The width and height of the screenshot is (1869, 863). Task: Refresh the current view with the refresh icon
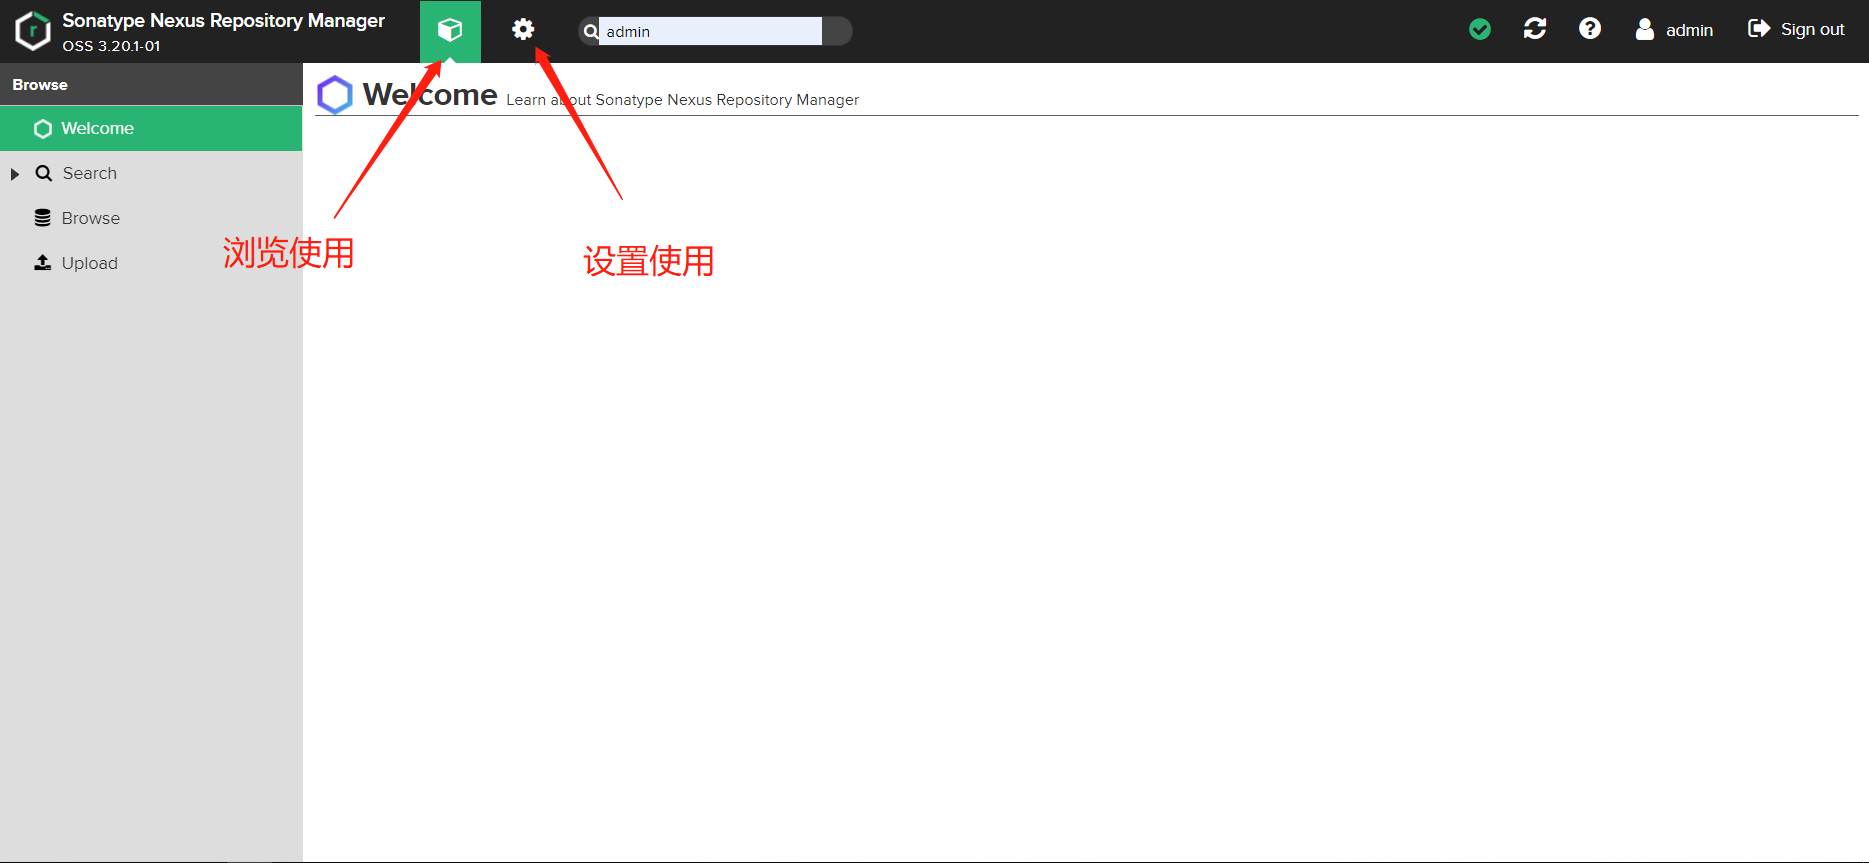(1535, 29)
